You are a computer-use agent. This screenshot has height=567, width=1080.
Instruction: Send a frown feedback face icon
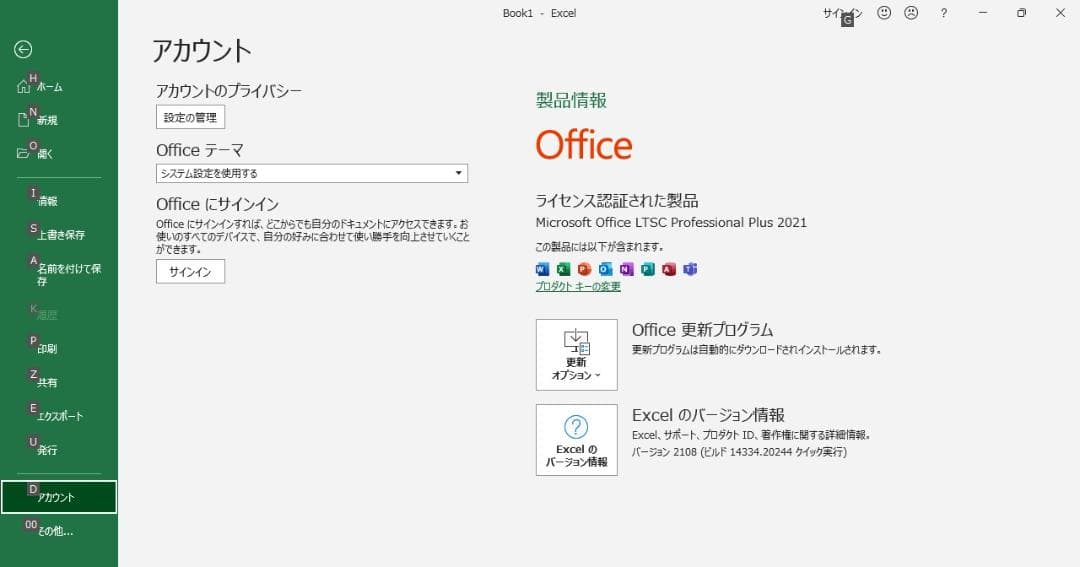[911, 13]
